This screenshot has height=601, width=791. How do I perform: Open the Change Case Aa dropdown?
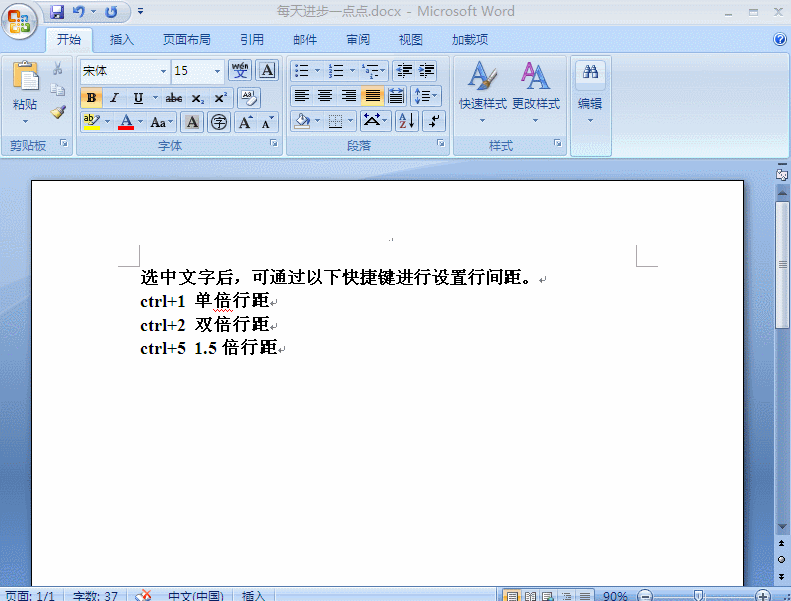coord(162,122)
